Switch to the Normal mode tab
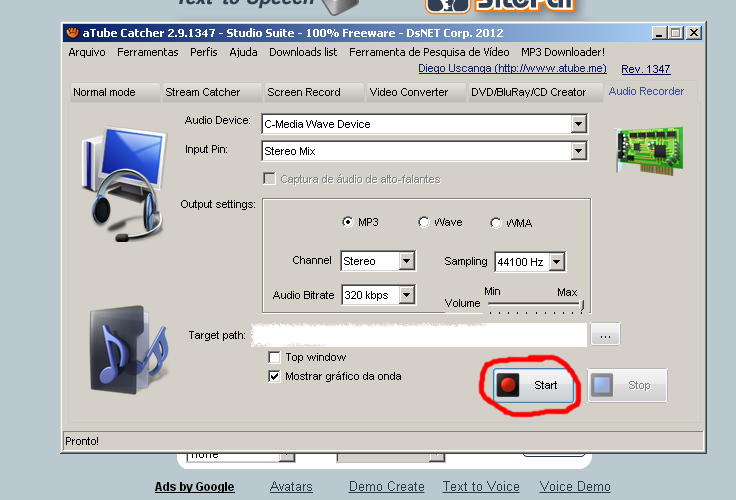This screenshot has width=736, height=500. 115,92
